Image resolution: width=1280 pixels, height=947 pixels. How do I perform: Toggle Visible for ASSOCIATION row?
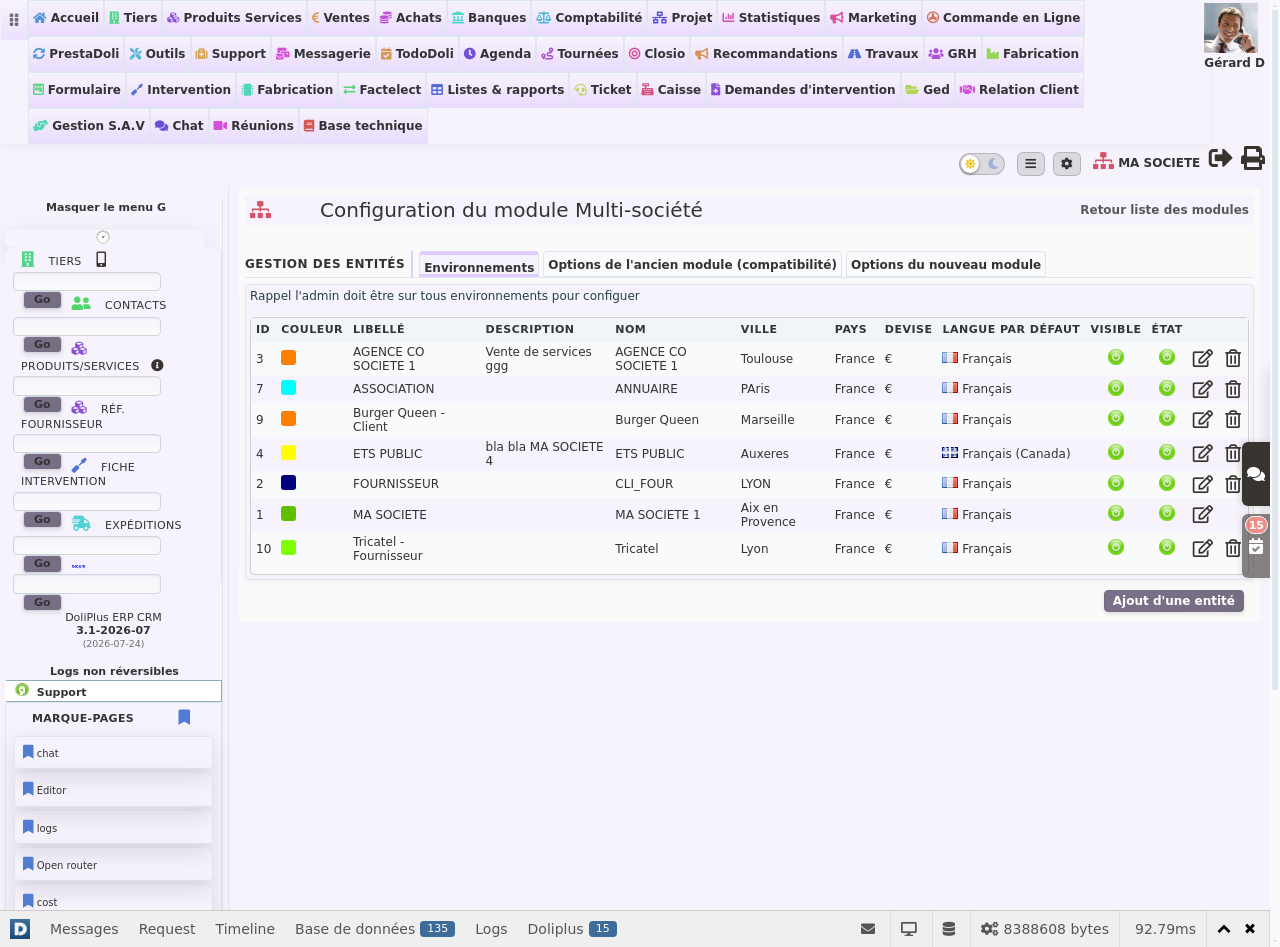(x=1116, y=388)
